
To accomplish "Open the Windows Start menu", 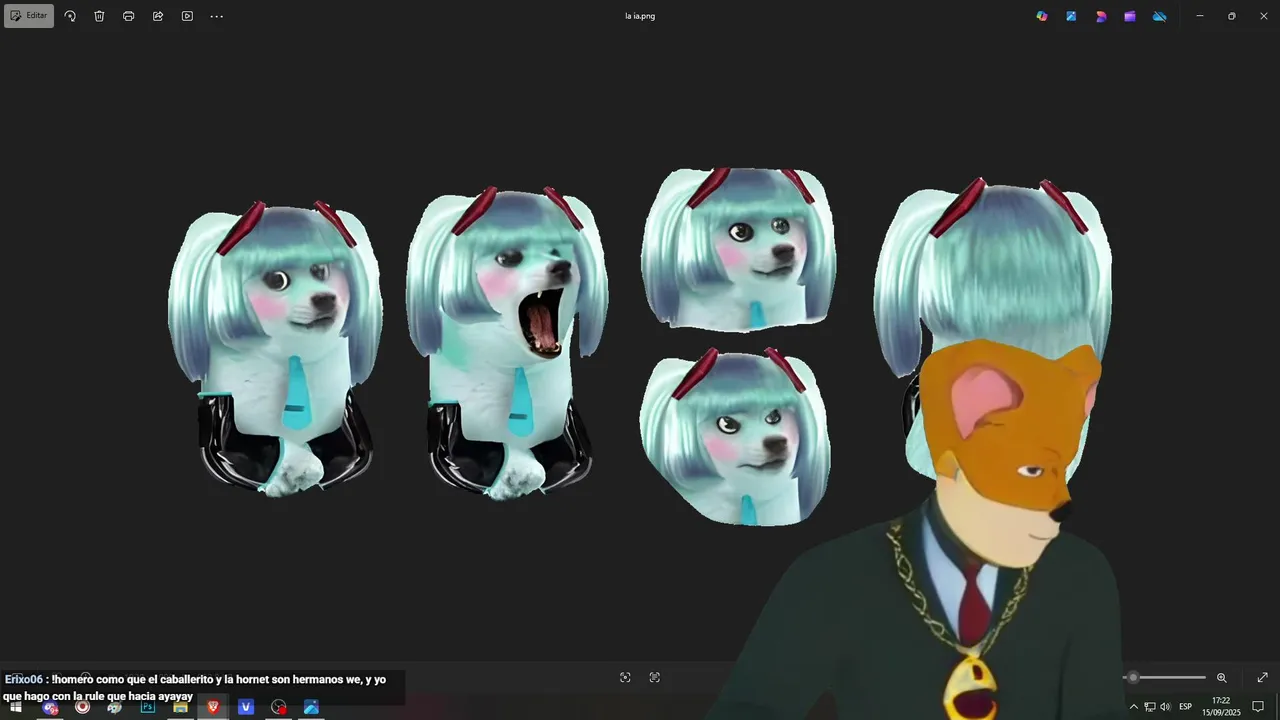I will (16, 707).
